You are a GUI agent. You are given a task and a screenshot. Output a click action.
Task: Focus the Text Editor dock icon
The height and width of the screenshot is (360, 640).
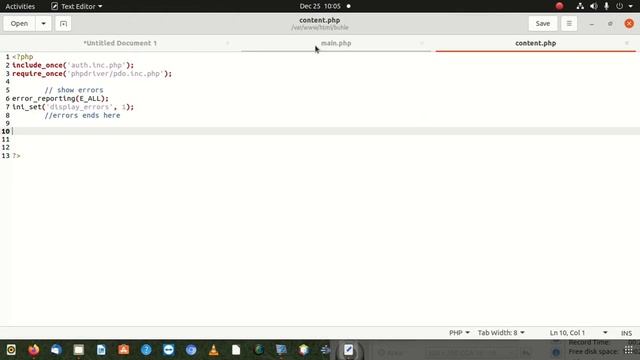[x=348, y=350]
